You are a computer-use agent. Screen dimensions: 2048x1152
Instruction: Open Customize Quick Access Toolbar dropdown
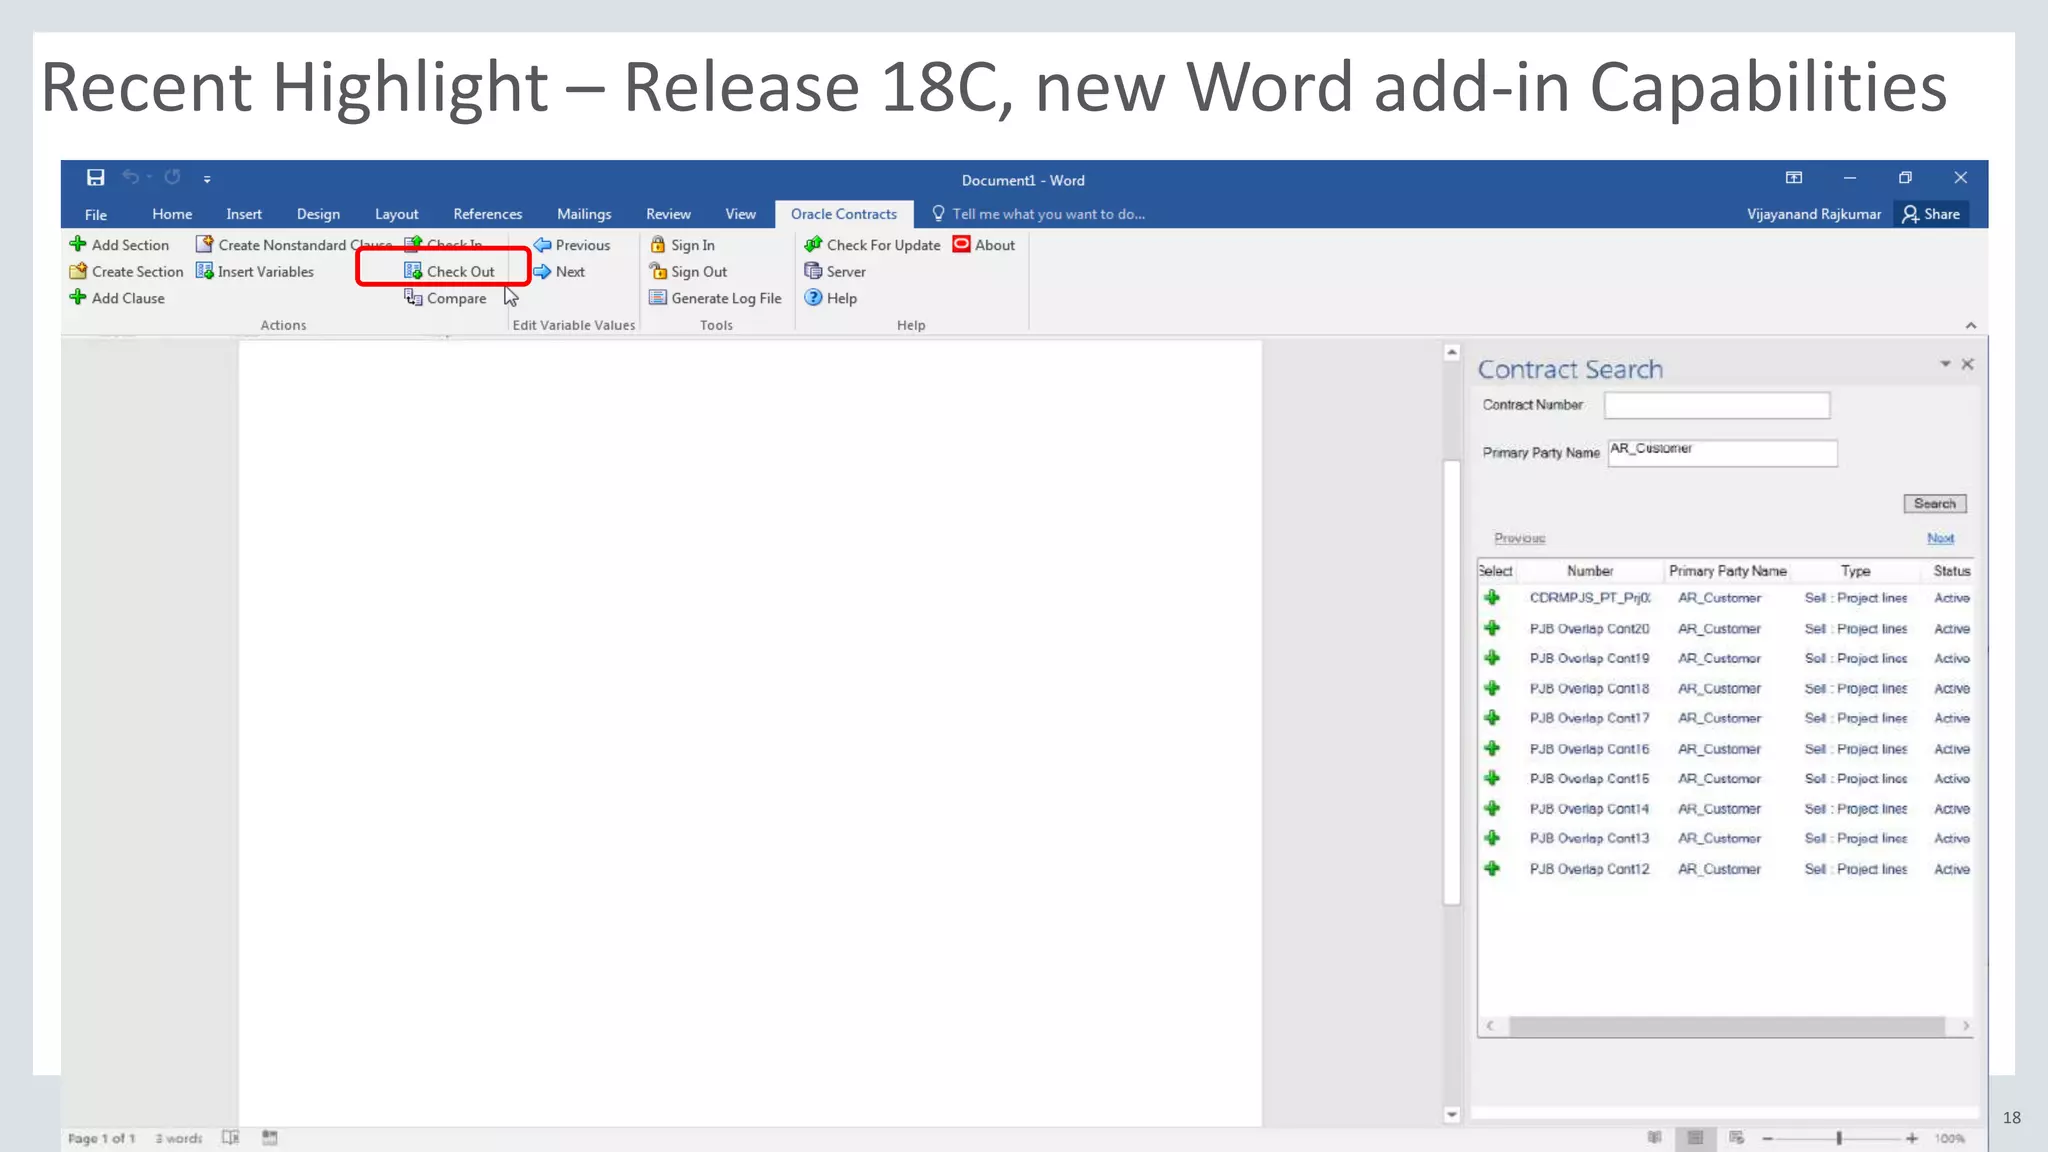click(207, 179)
